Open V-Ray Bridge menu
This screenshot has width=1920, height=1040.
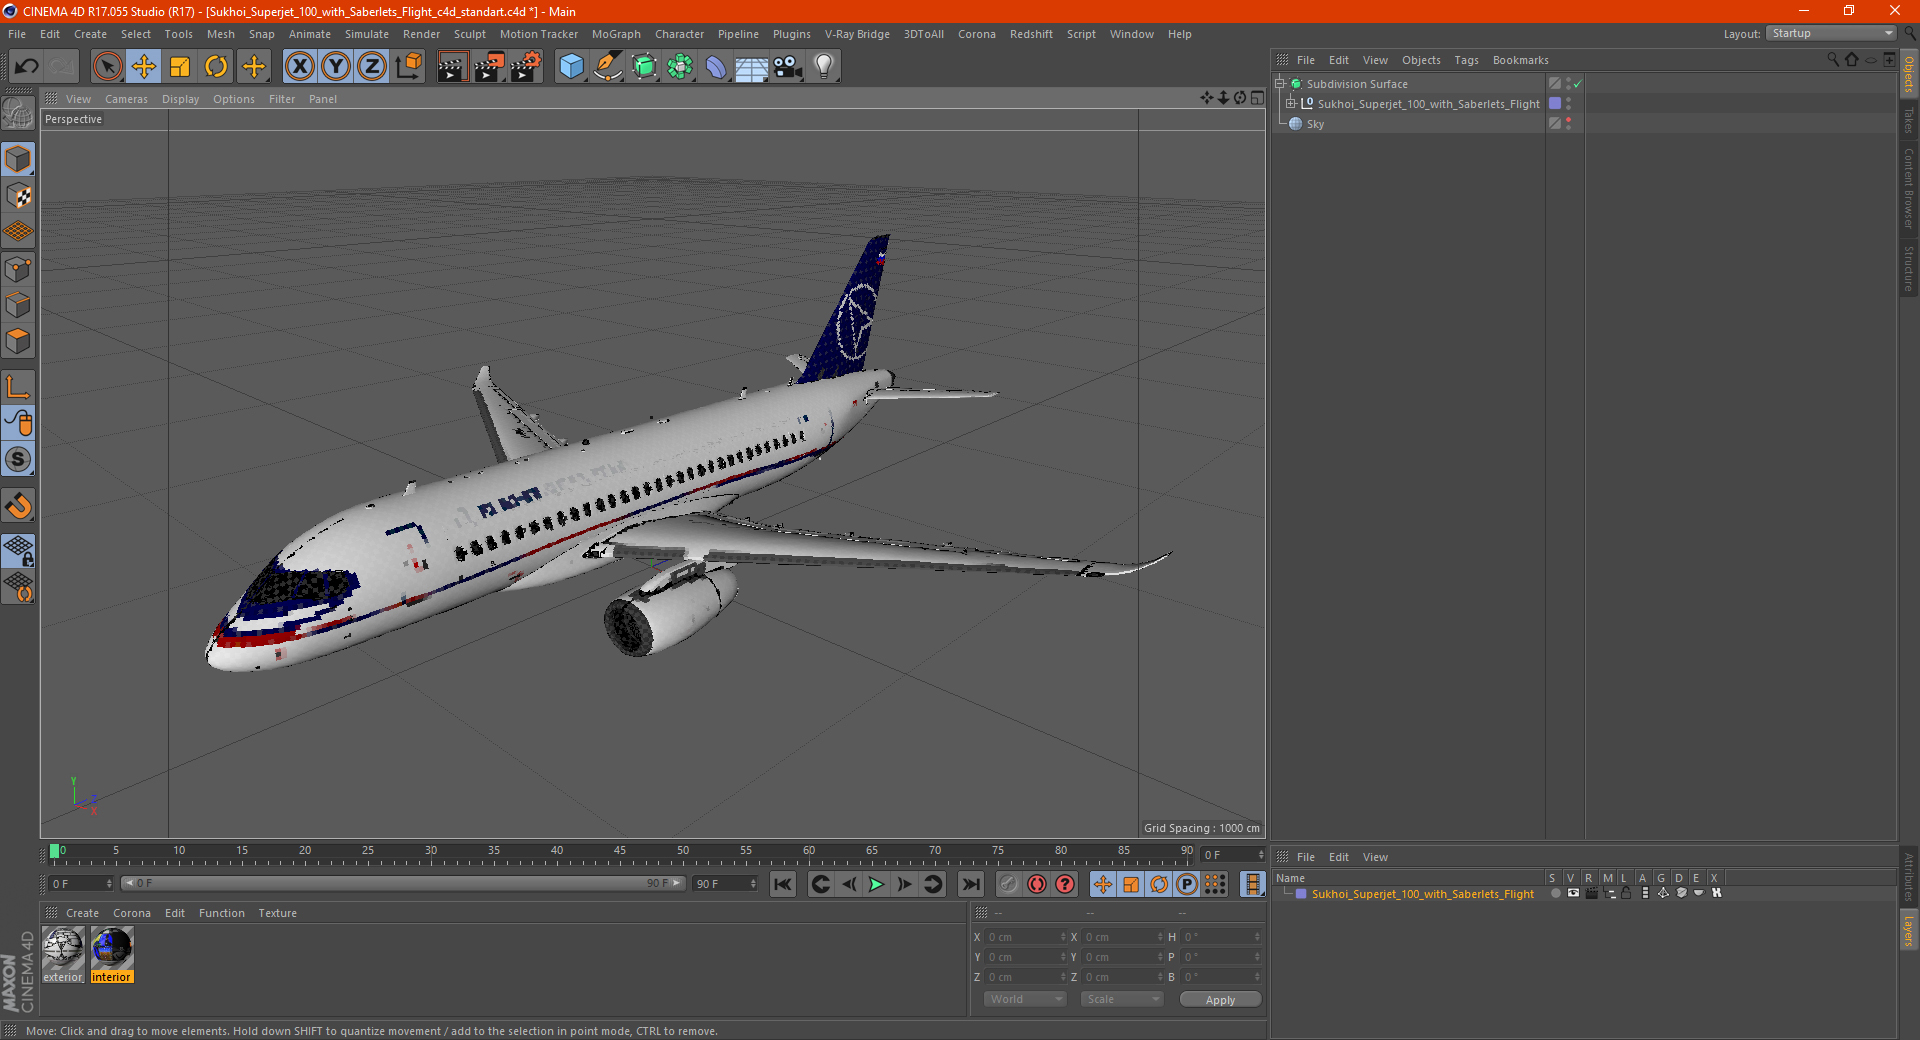[x=857, y=34]
